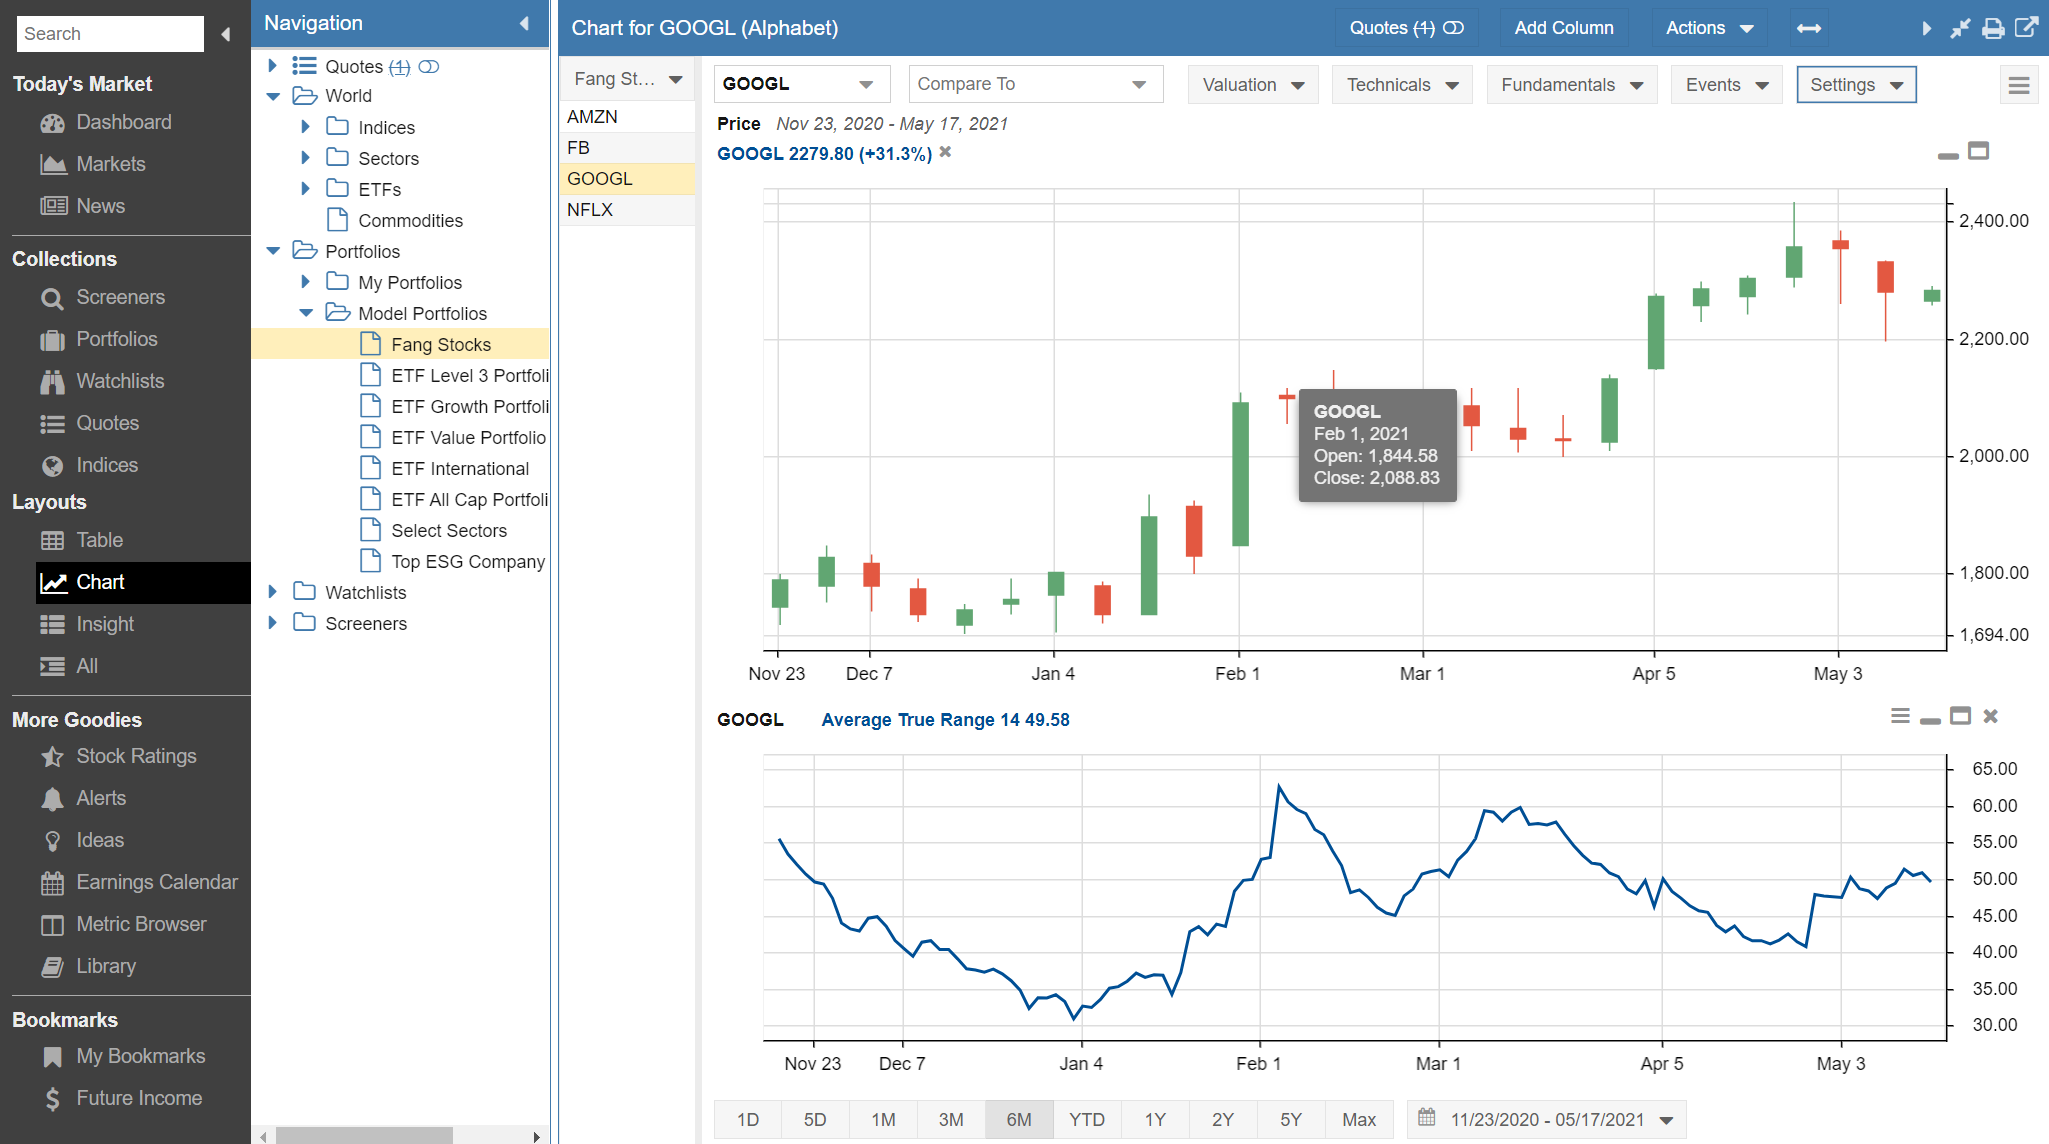
Task: Select NFLX in the Fang Stocks list
Action: [590, 210]
